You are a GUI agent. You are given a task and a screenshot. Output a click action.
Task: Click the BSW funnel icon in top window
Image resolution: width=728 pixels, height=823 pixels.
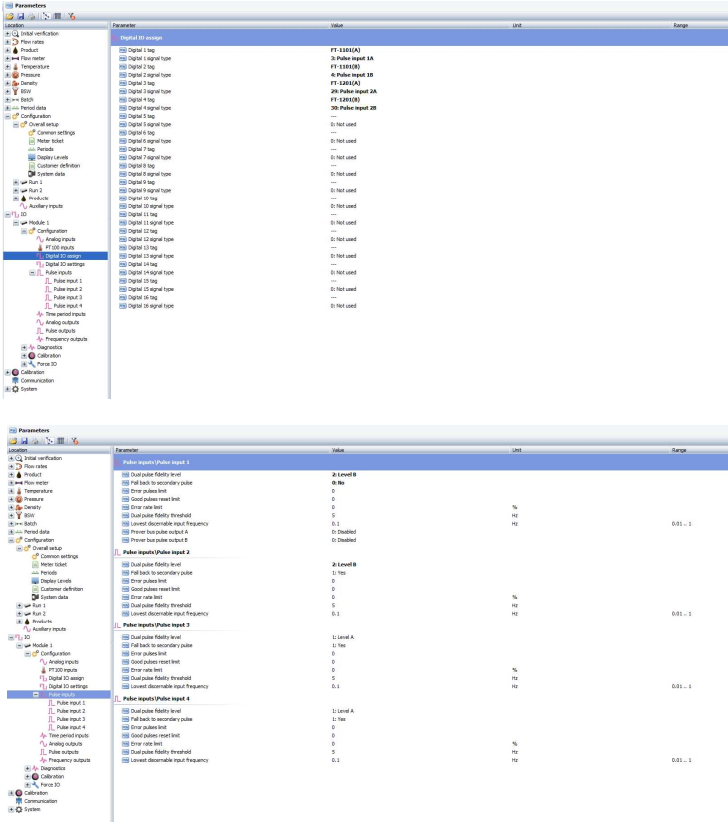15,91
